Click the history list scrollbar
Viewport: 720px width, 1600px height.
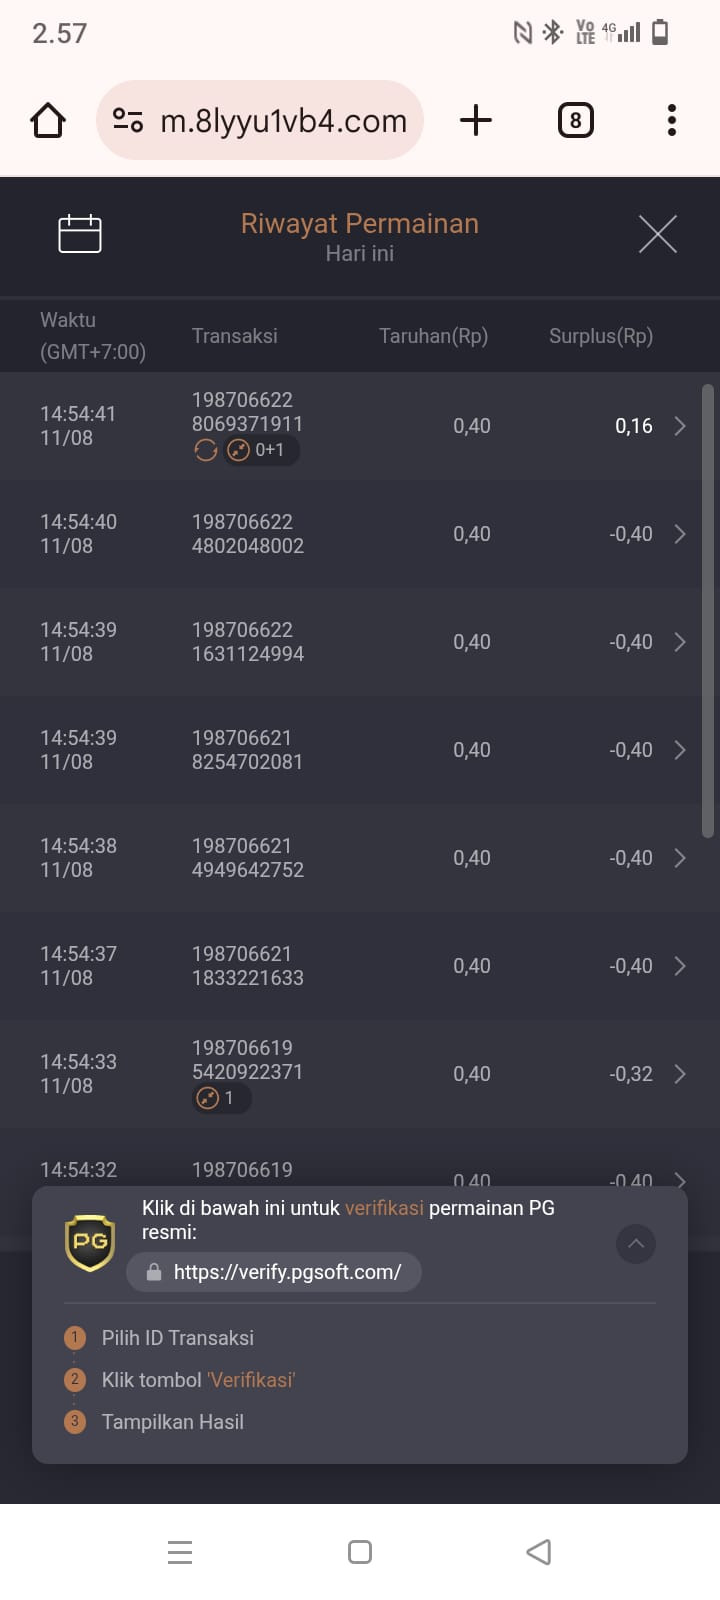[708, 610]
